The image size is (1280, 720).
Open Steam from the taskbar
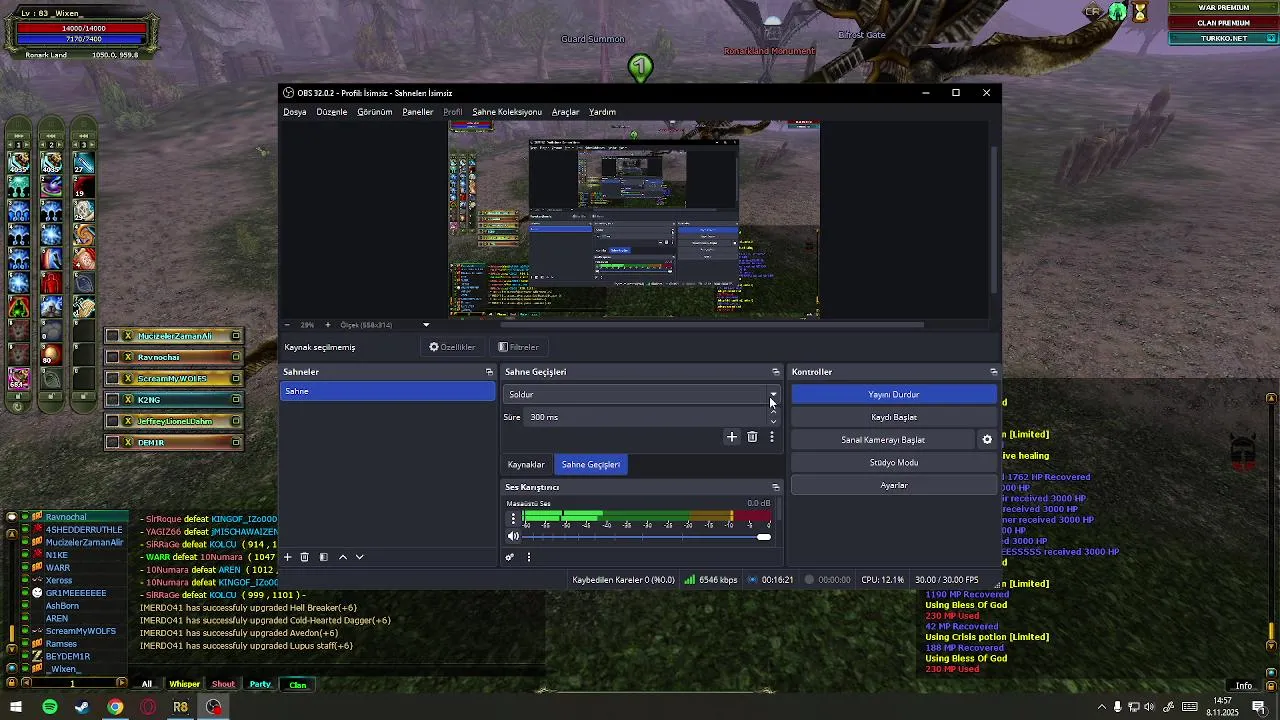point(82,707)
